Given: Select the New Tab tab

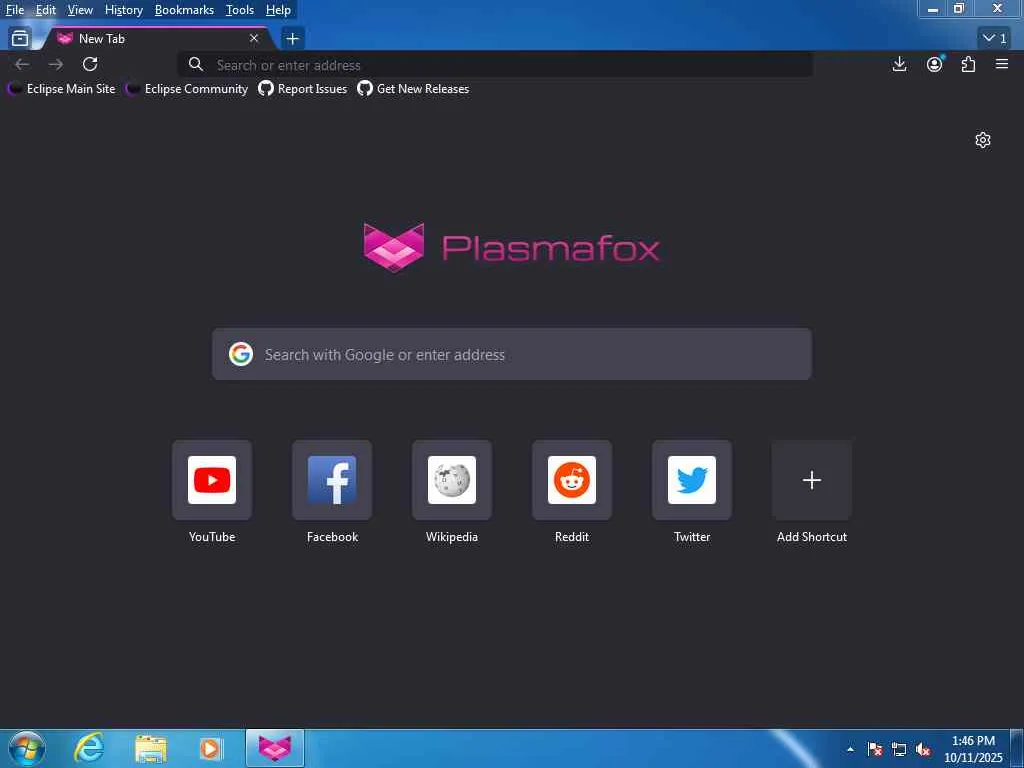Looking at the screenshot, I should pyautogui.click(x=157, y=39).
